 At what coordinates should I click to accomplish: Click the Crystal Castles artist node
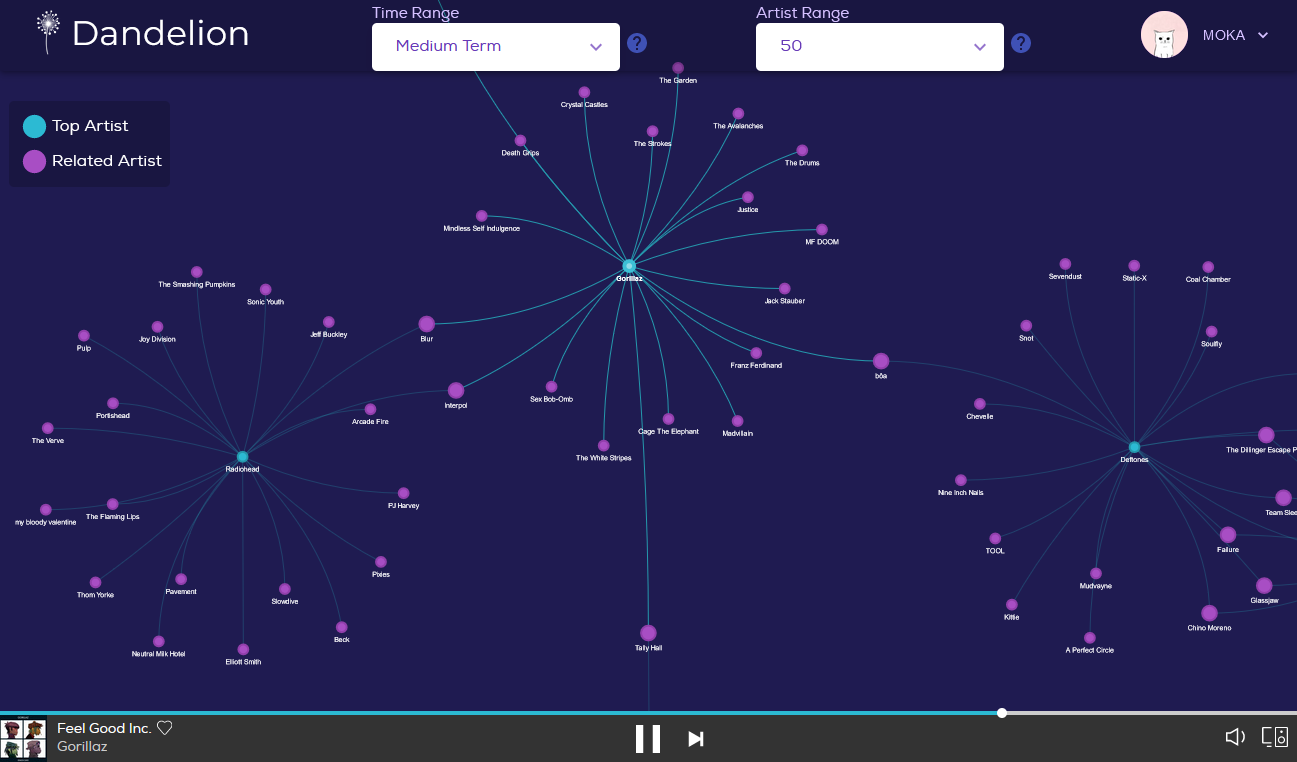pyautogui.click(x=584, y=92)
